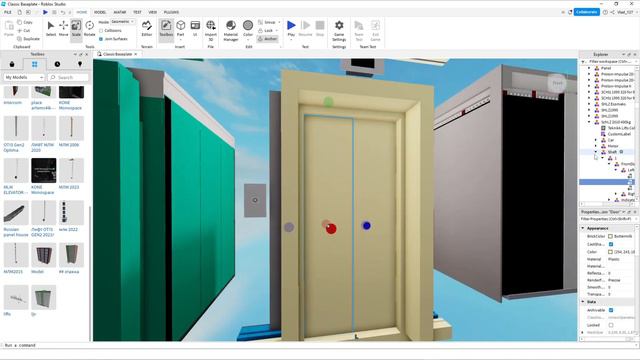
Task: Open the Material Manager
Action: pos(231,30)
